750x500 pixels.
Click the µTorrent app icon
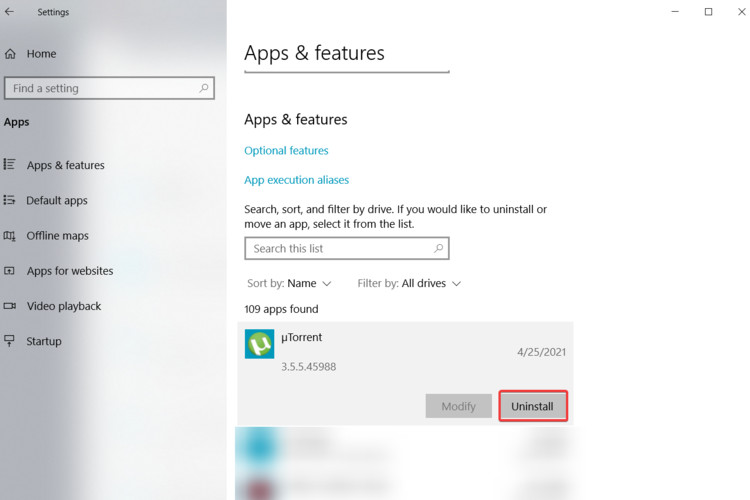click(259, 344)
